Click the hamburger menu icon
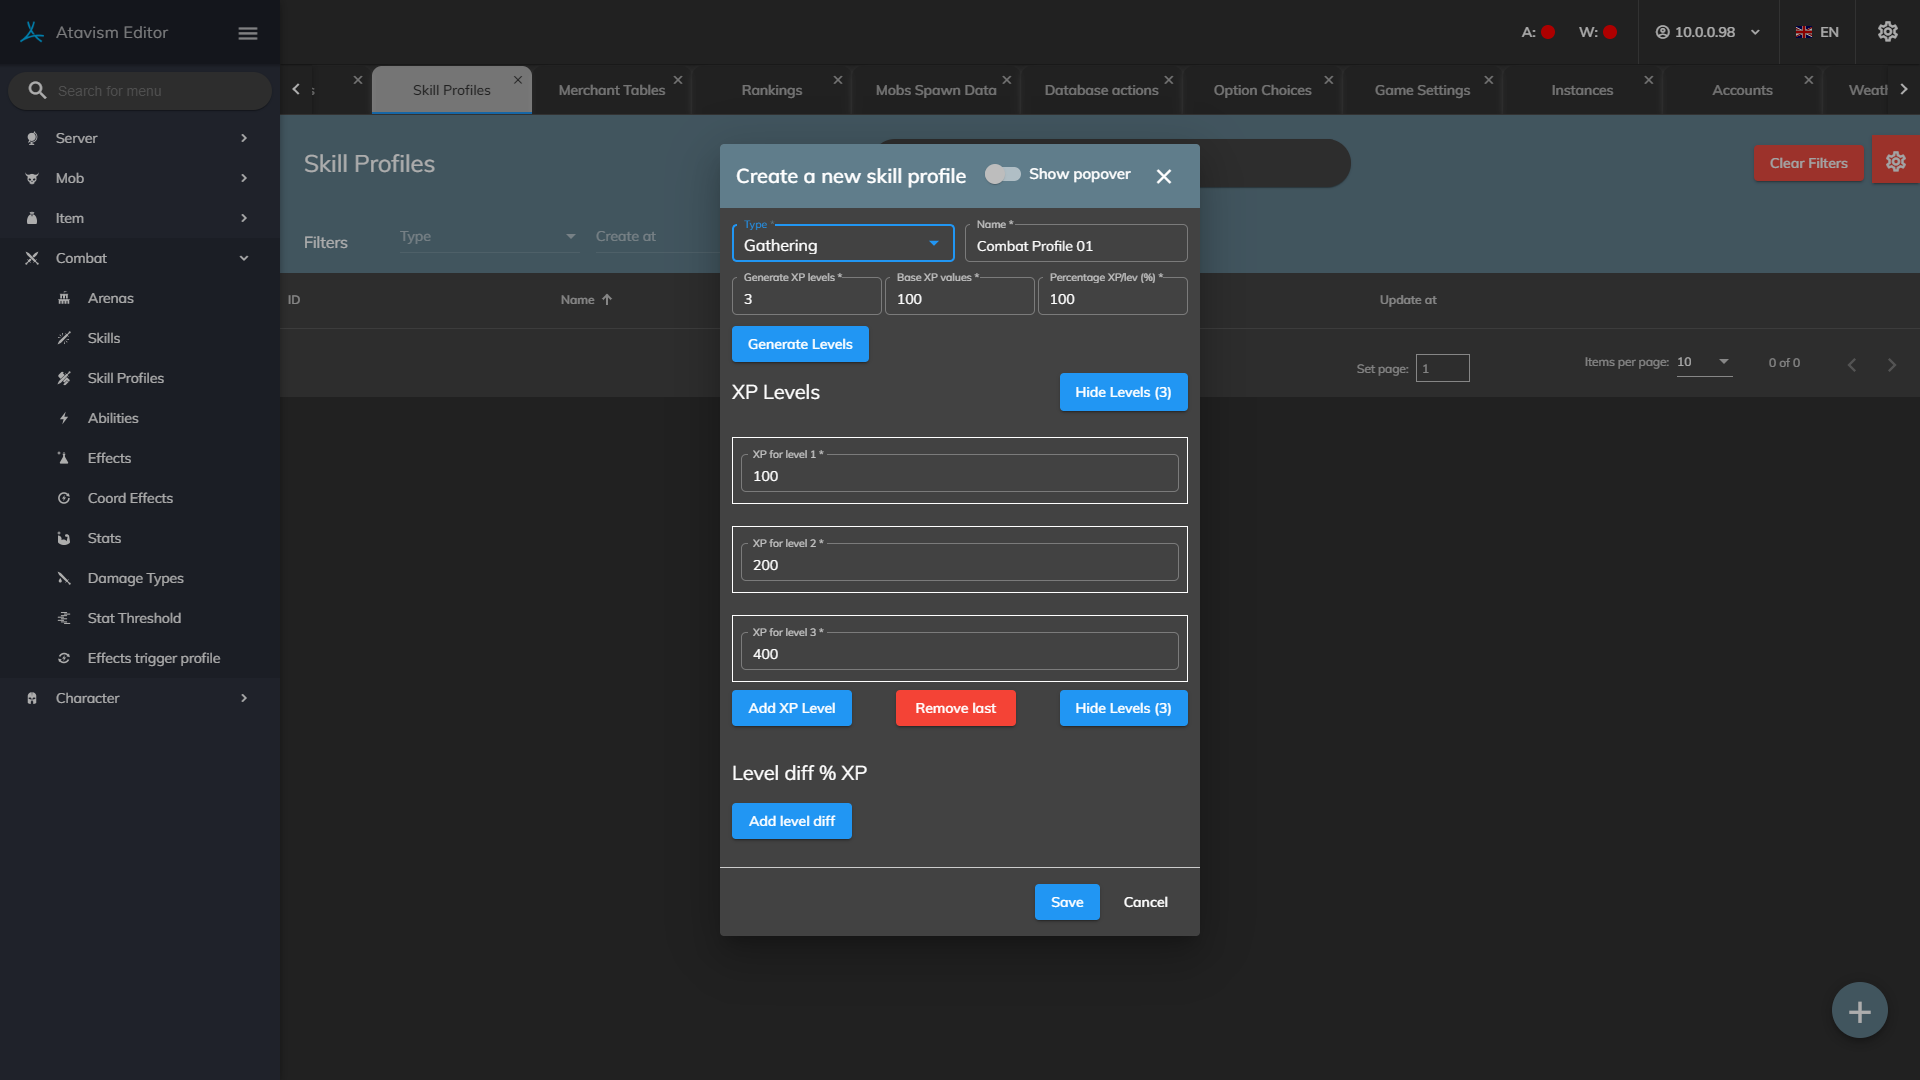Viewport: 1920px width, 1080px height. 248,33
